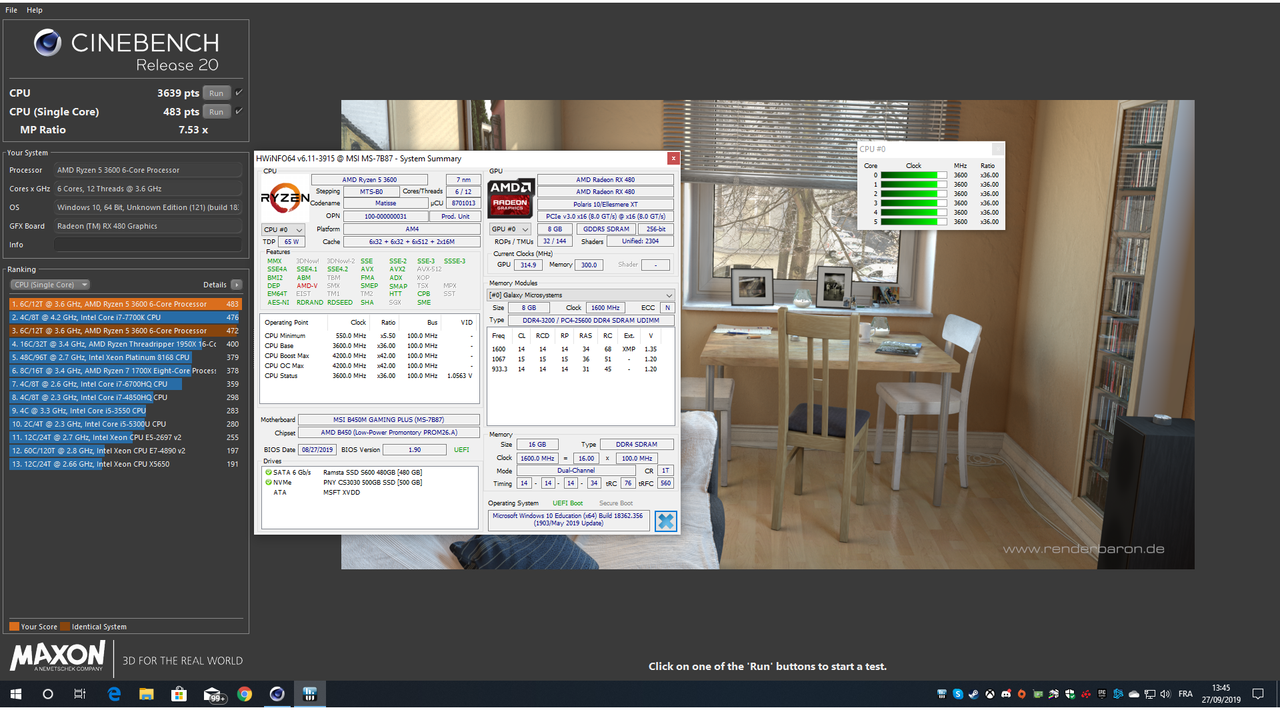Open the GPU #0 selector dropdown
The image size is (1280, 720).
510,229
